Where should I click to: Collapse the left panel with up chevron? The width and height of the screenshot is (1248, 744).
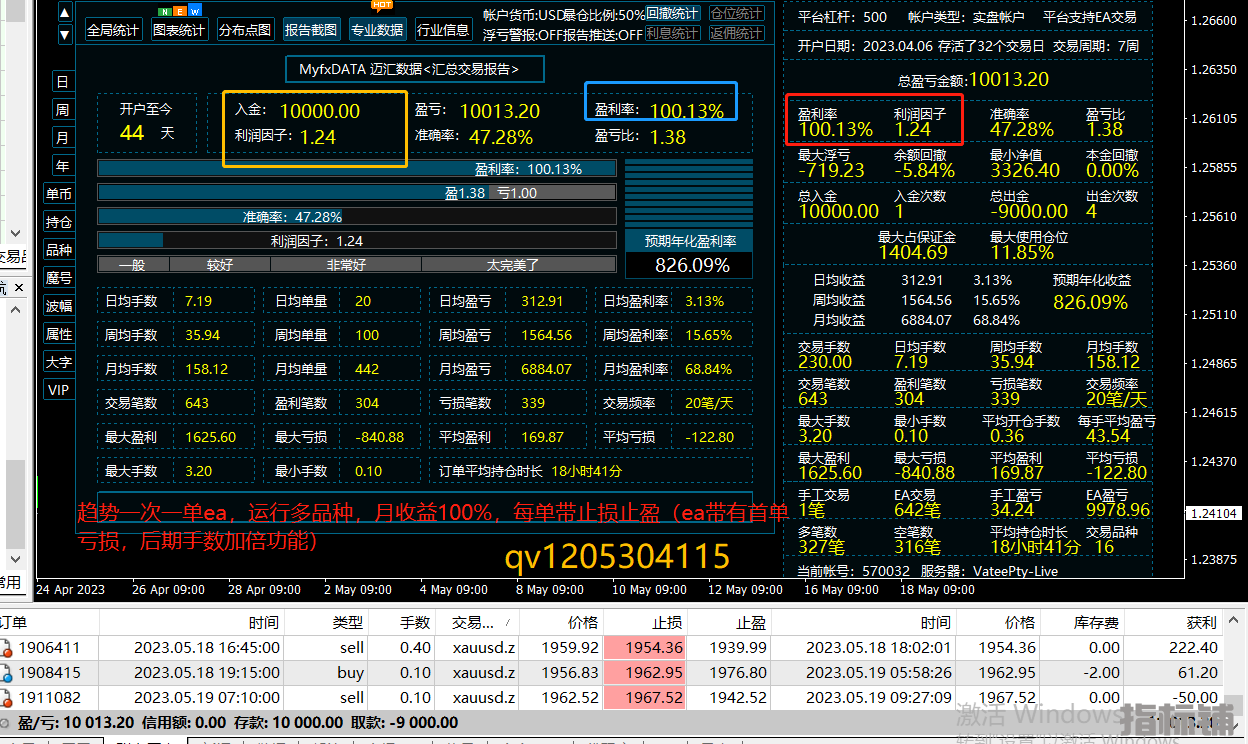pos(14,310)
